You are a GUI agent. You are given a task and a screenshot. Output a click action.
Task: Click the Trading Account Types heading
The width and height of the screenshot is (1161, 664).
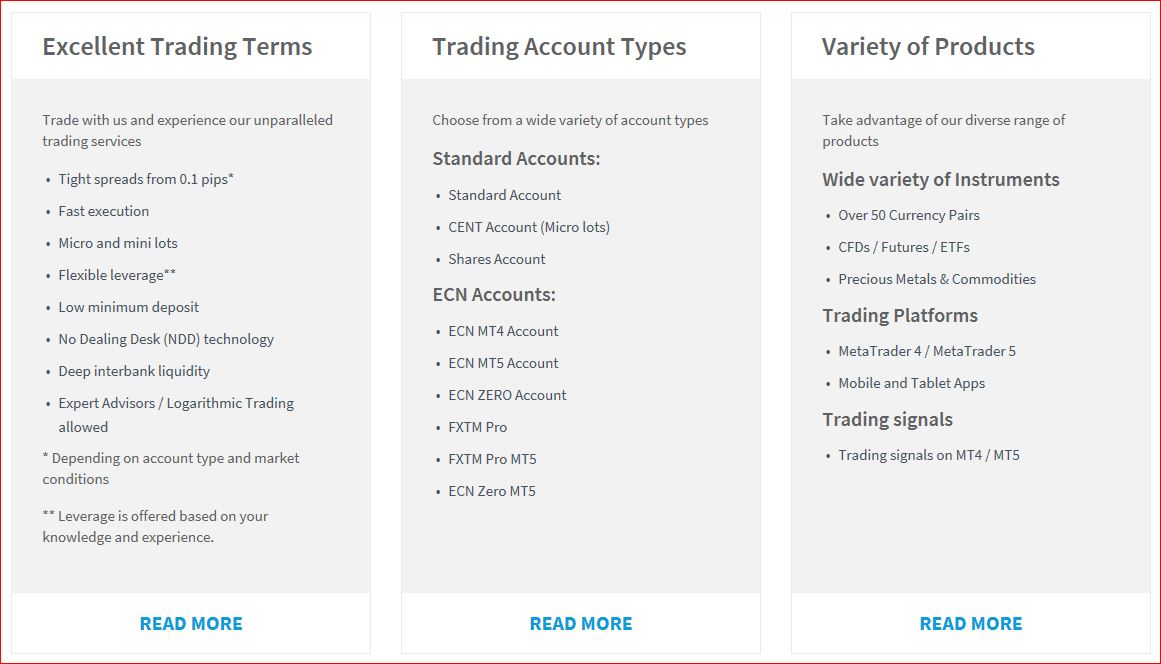559,47
